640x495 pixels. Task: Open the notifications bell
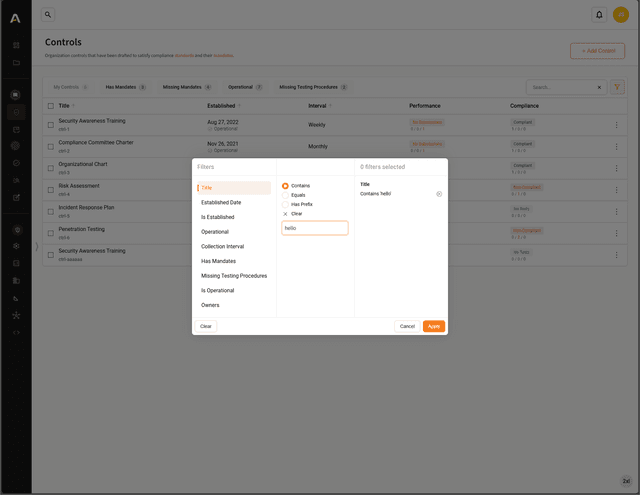coord(599,15)
